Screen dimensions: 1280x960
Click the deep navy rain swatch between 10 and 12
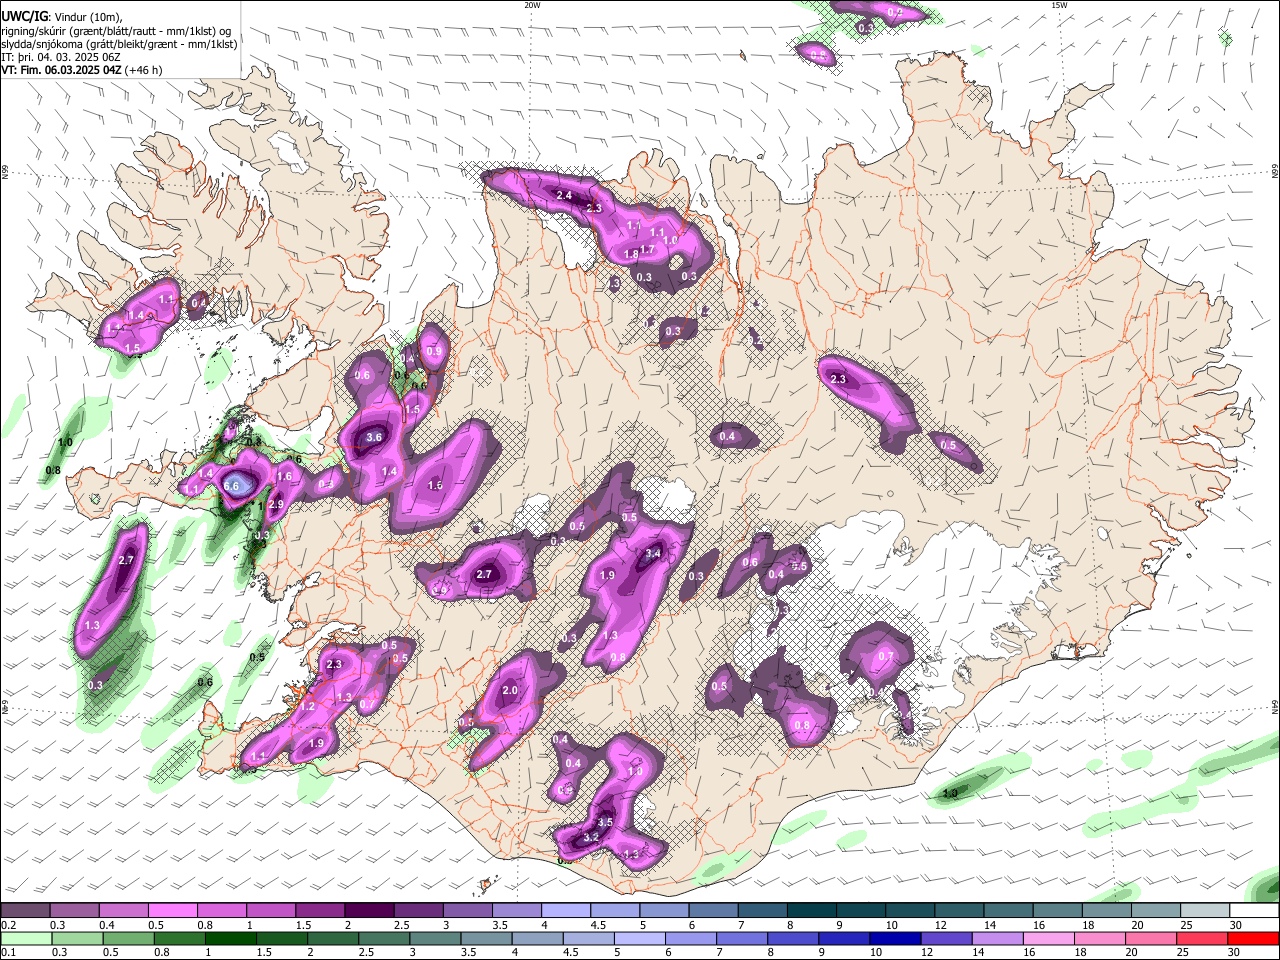pyautogui.click(x=894, y=939)
